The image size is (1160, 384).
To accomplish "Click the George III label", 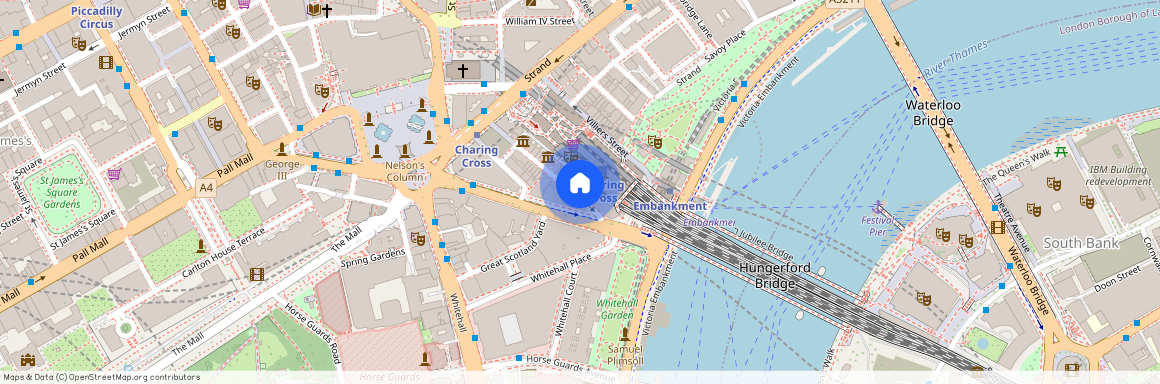I will click(x=282, y=169).
